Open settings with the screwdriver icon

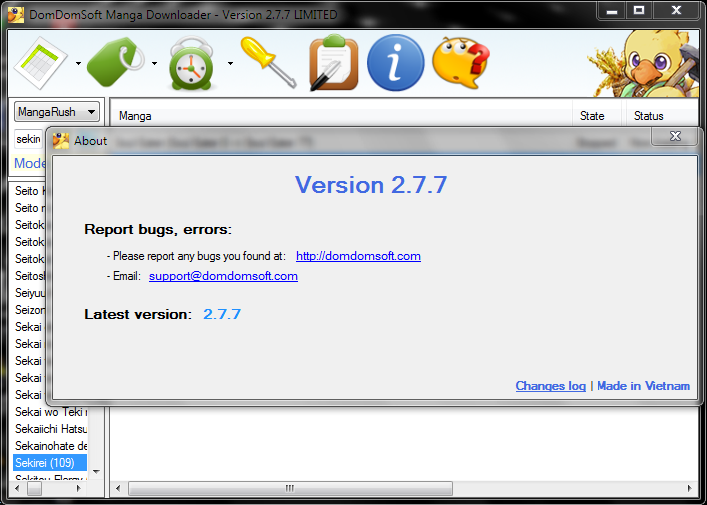[x=269, y=62]
